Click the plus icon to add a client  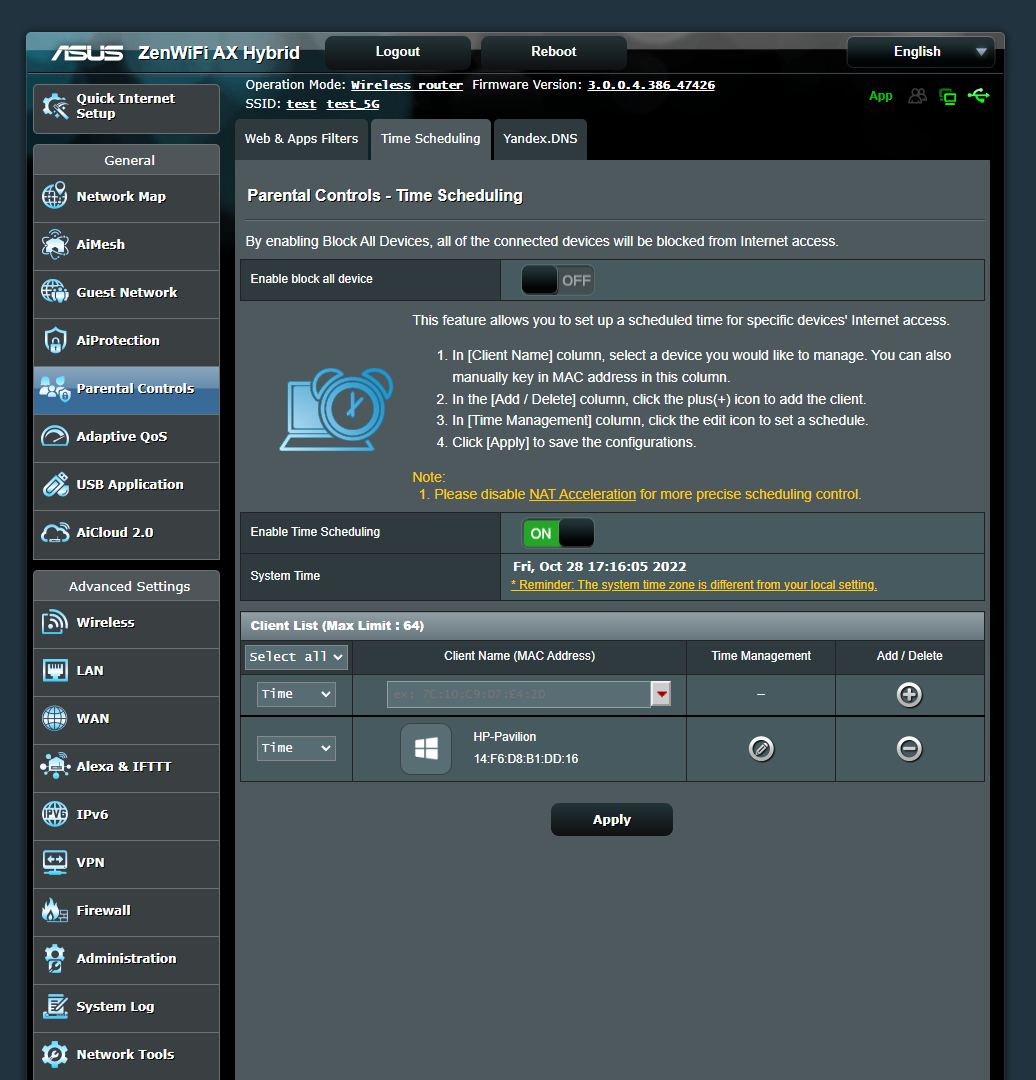point(909,694)
